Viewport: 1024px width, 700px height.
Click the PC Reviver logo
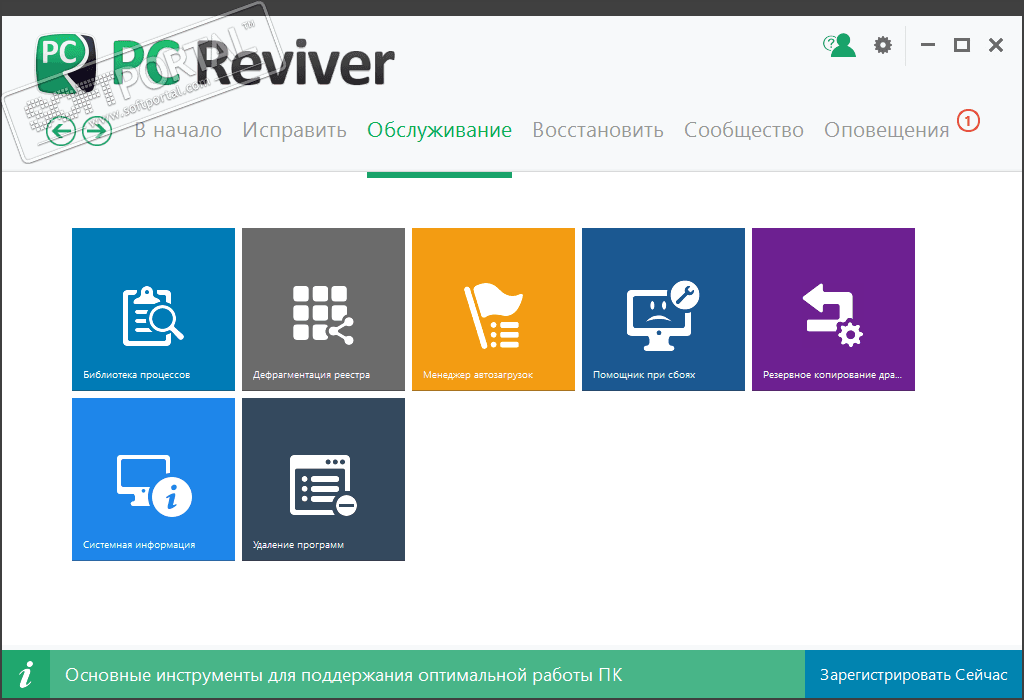coord(216,63)
